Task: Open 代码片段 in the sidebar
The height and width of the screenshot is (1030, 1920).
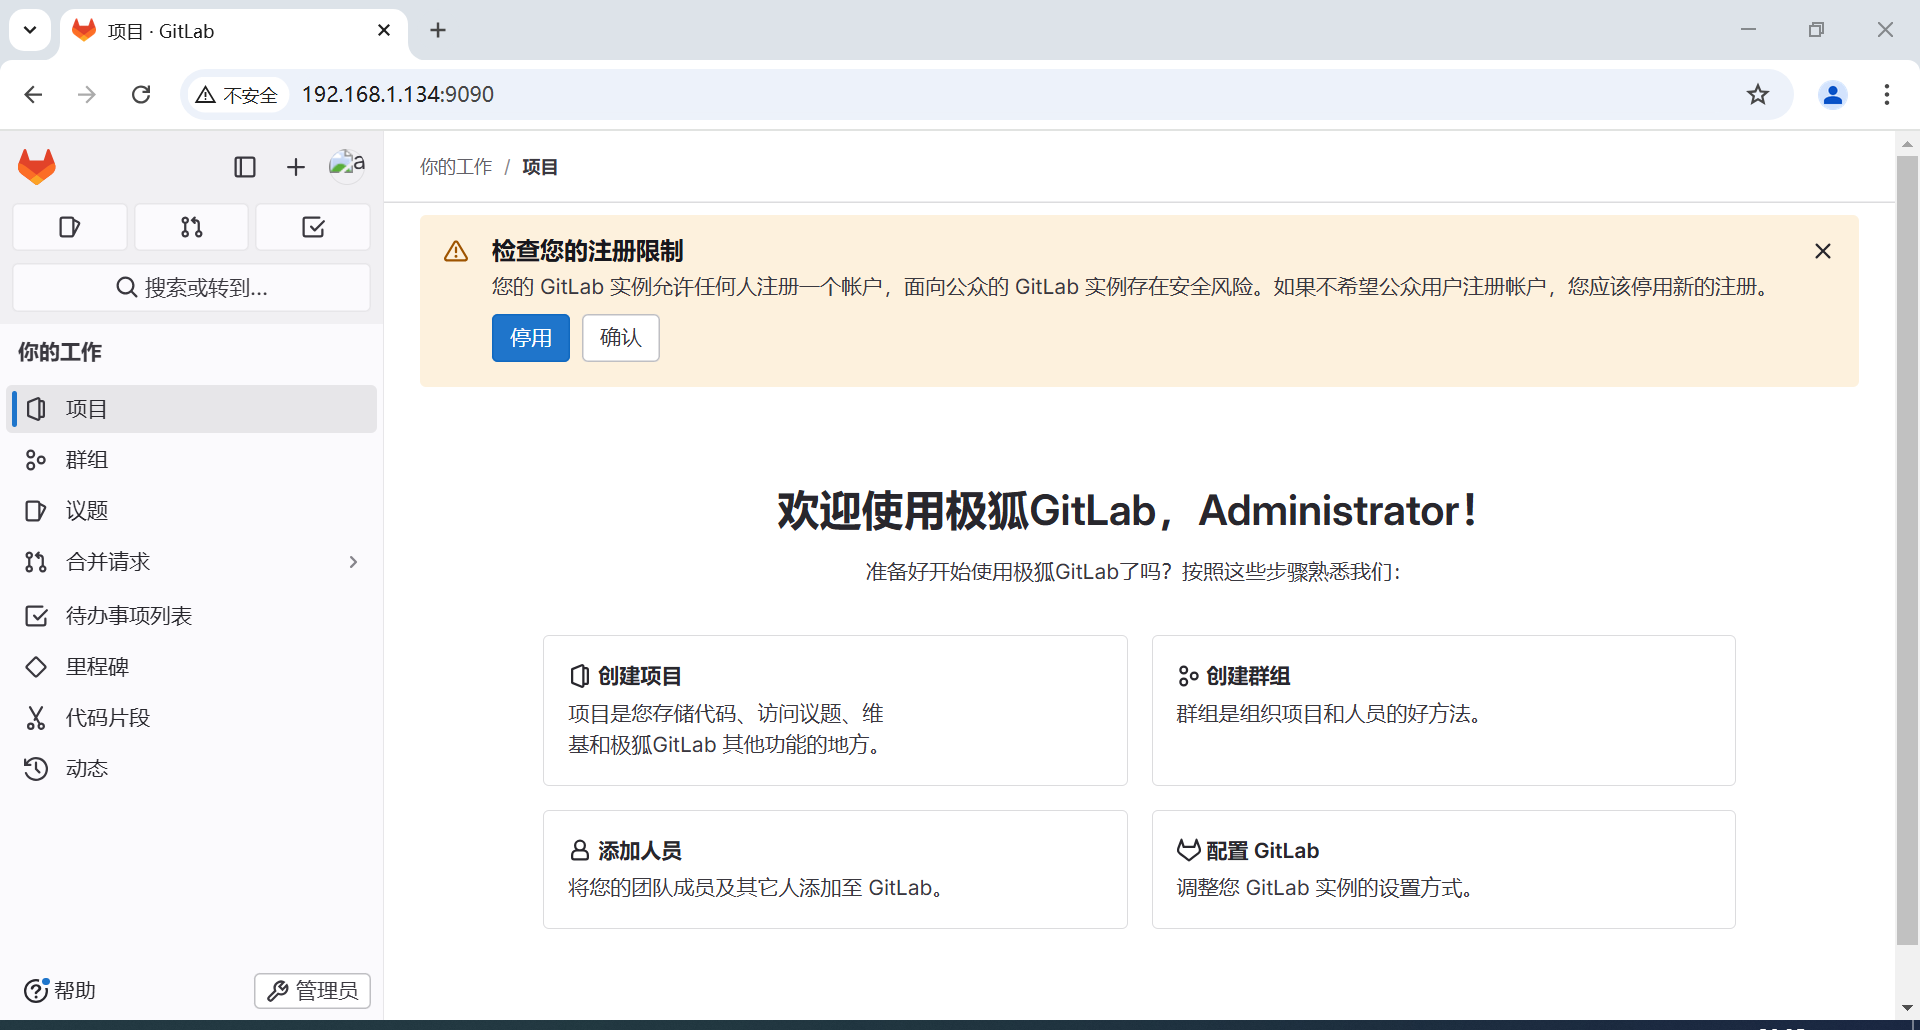Action: tap(192, 718)
